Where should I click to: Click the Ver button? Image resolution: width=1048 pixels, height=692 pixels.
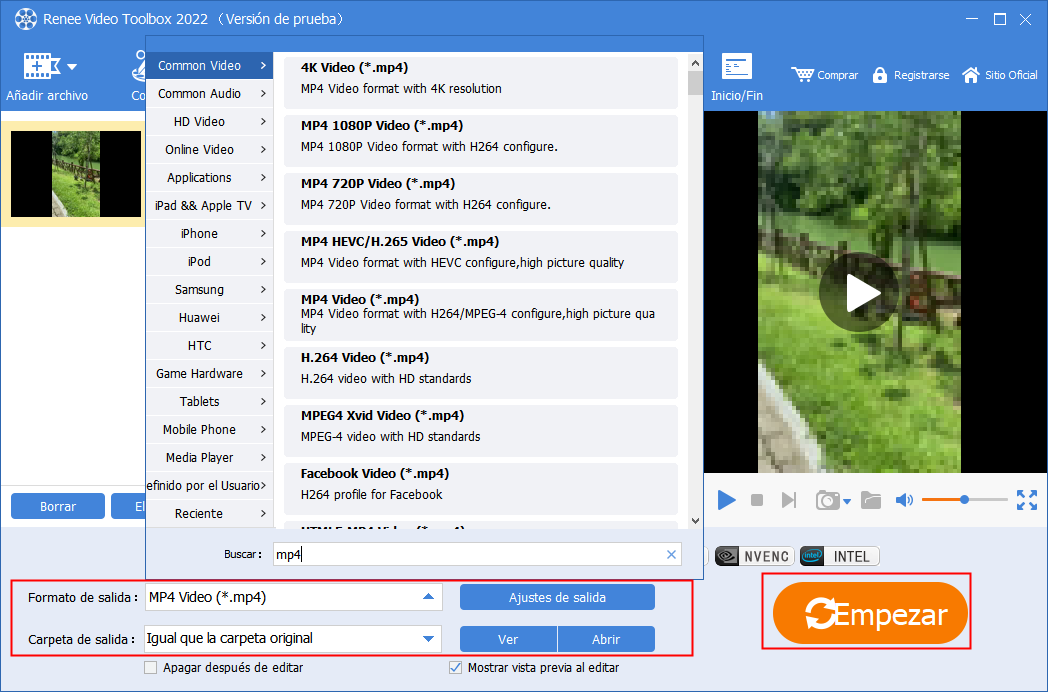point(508,639)
